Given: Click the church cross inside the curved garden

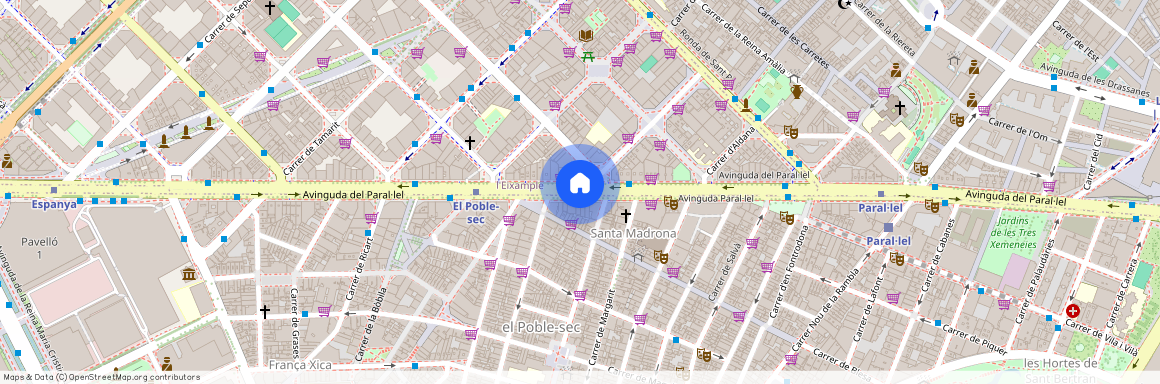Looking at the screenshot, I should click(x=900, y=109).
